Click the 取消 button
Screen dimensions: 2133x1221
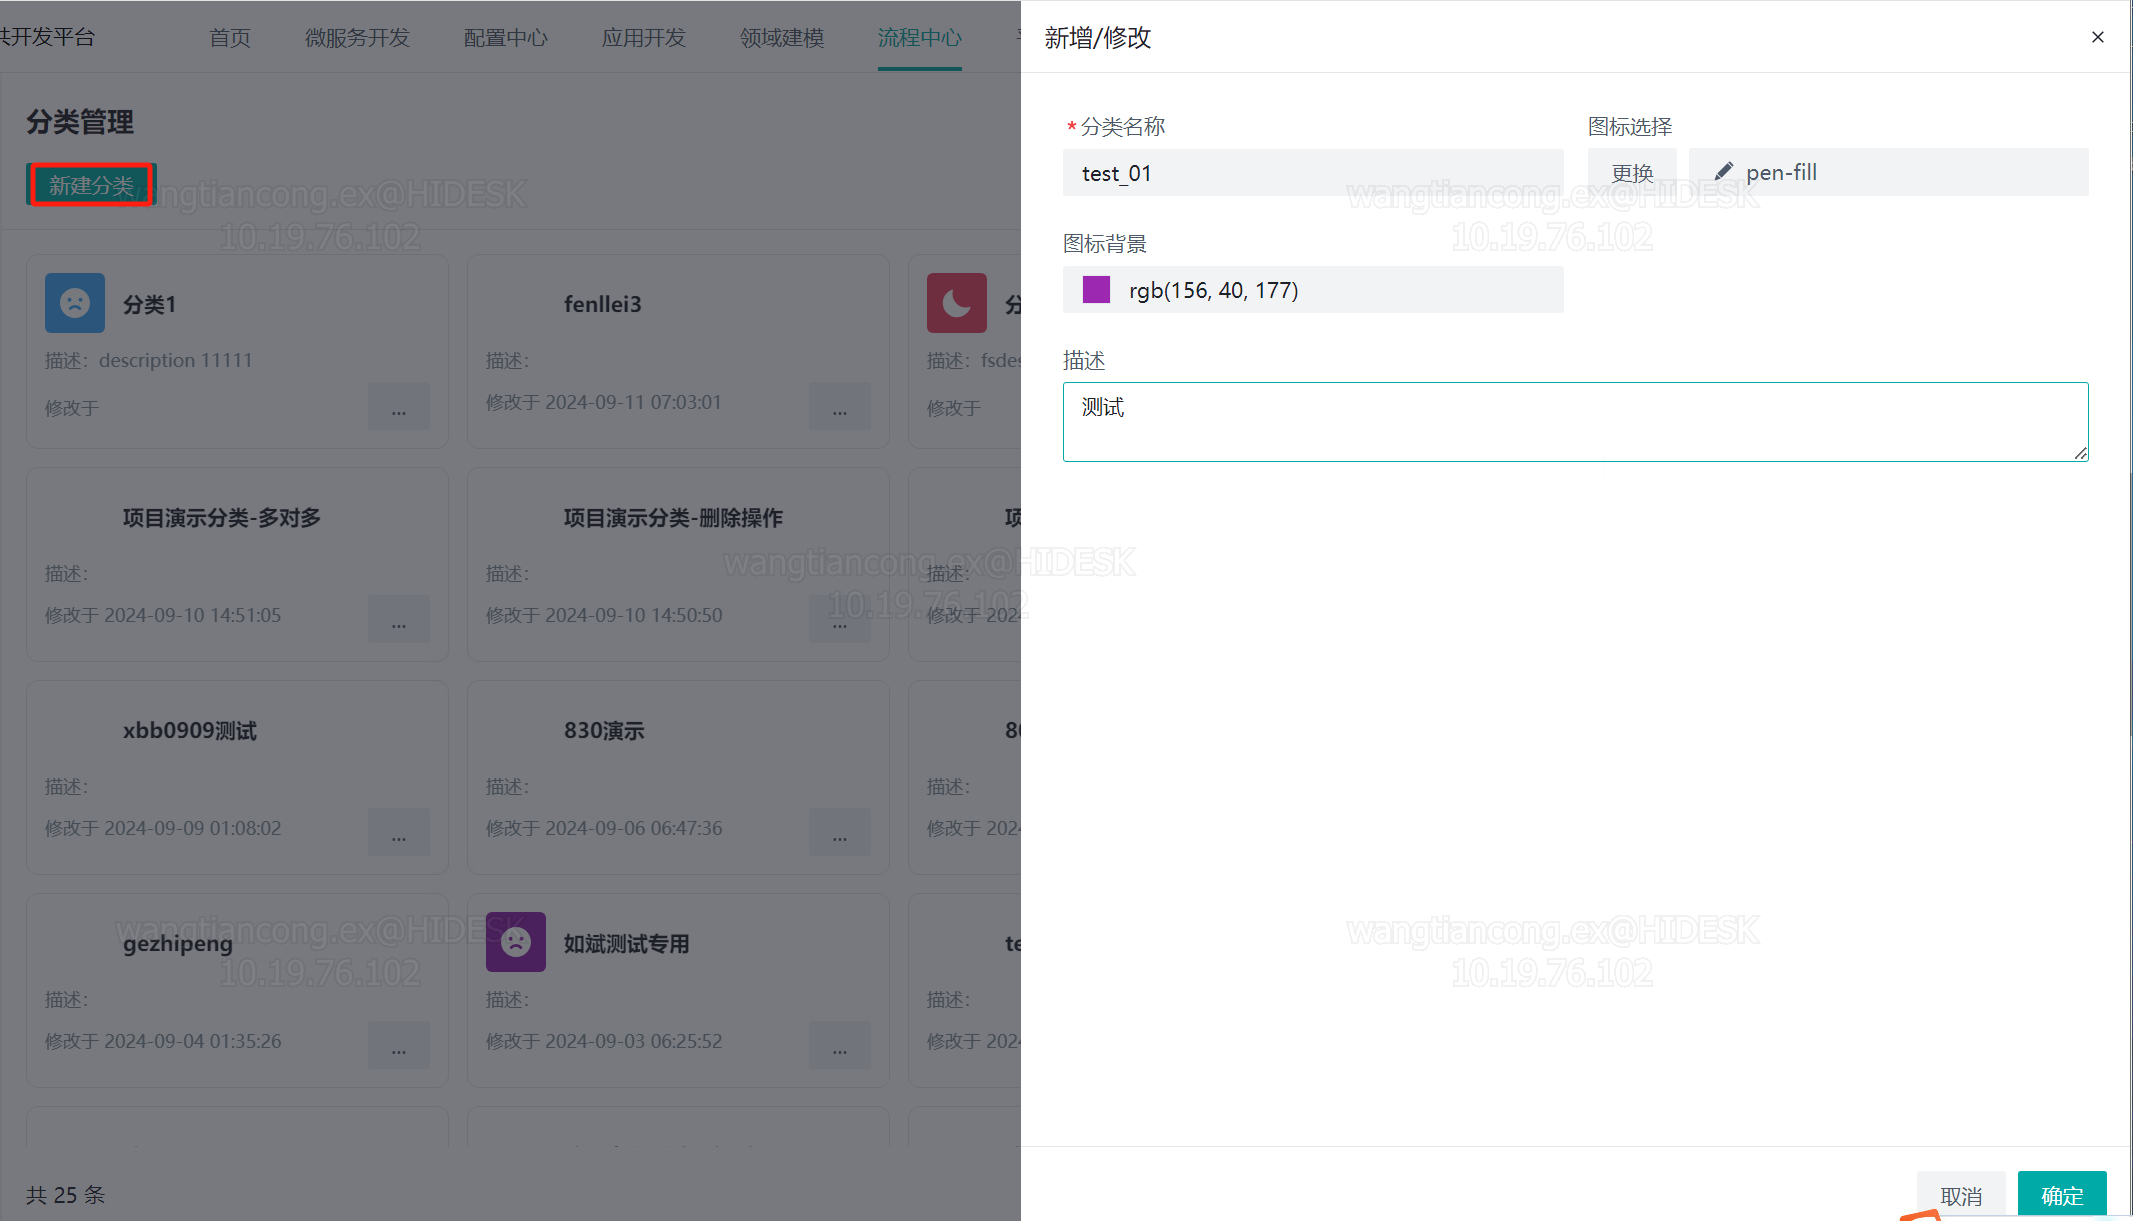(x=1961, y=1195)
